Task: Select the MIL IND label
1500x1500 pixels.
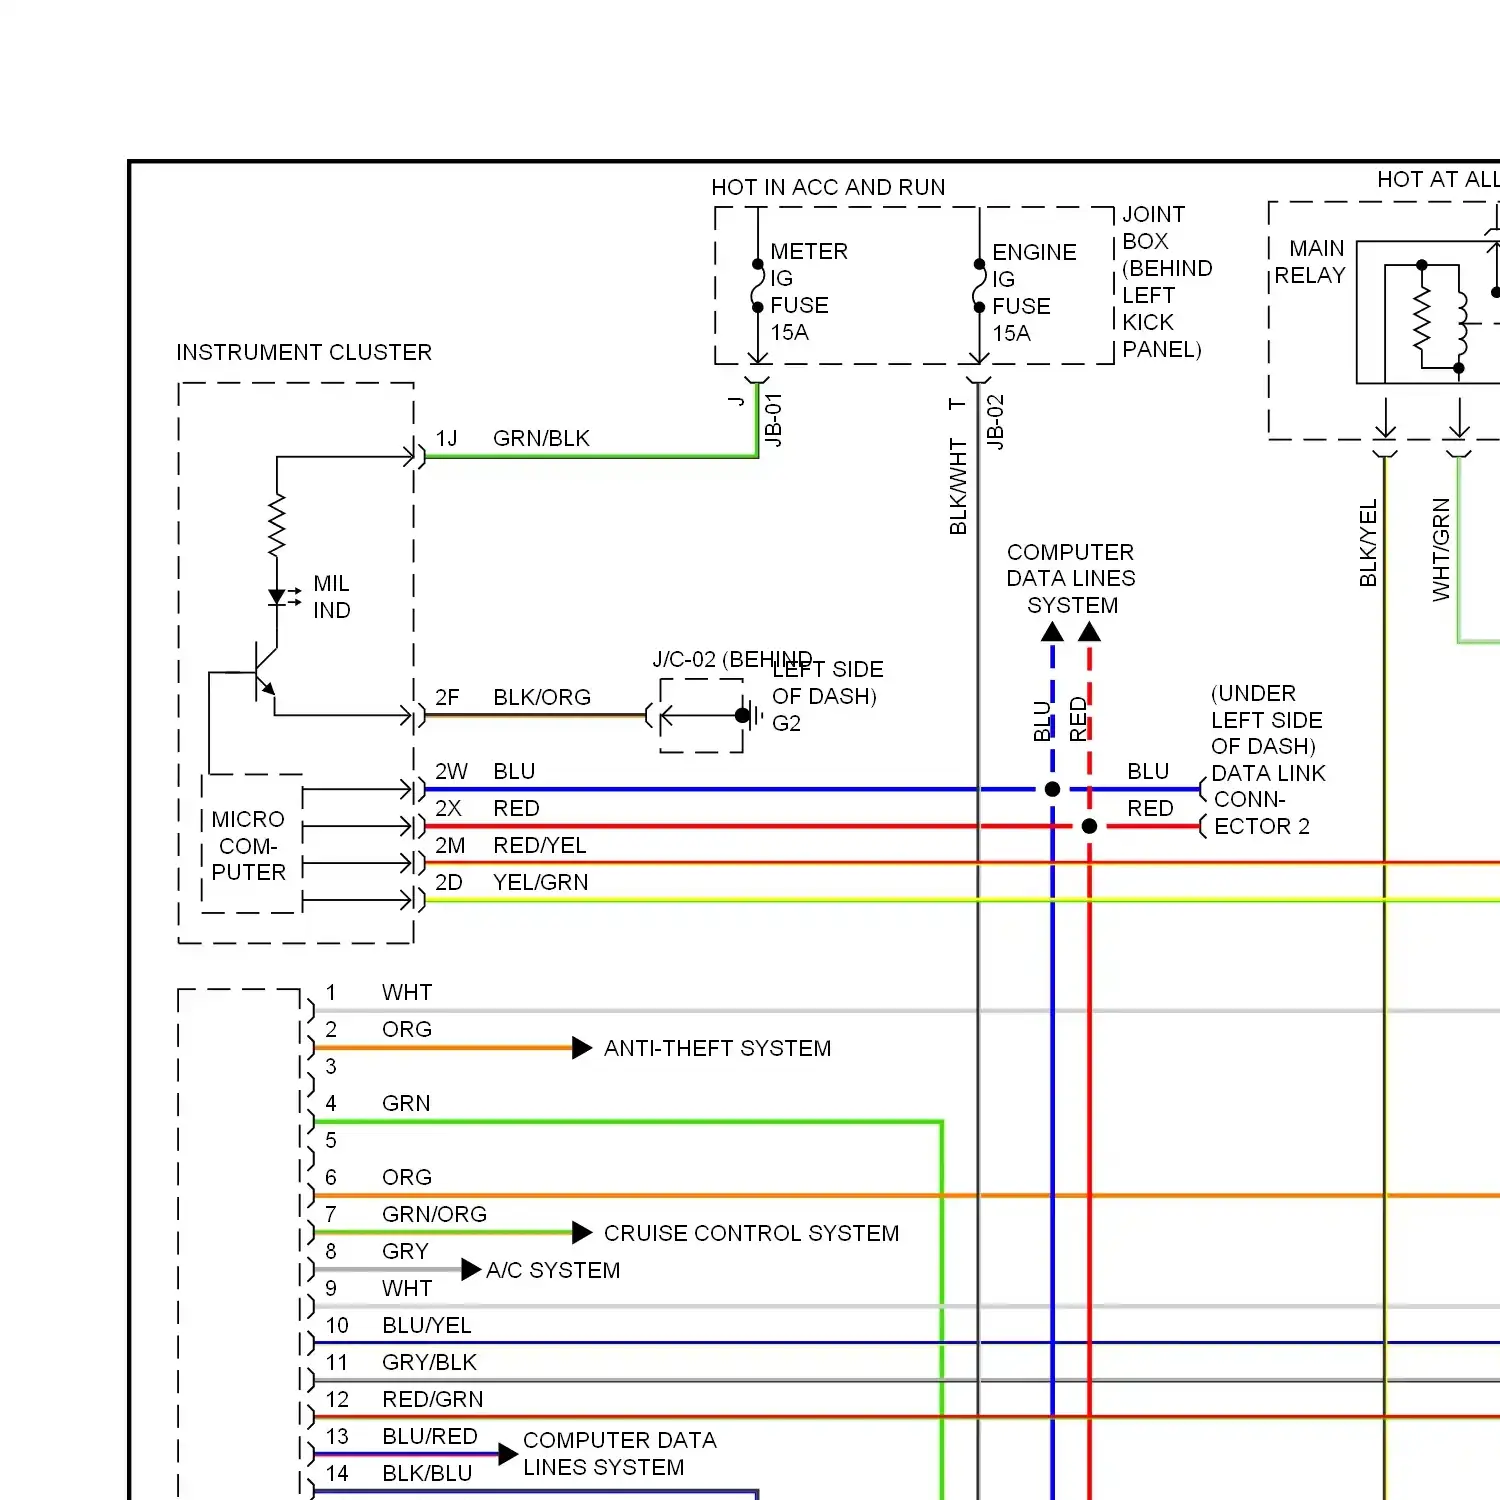Action: click(x=332, y=596)
